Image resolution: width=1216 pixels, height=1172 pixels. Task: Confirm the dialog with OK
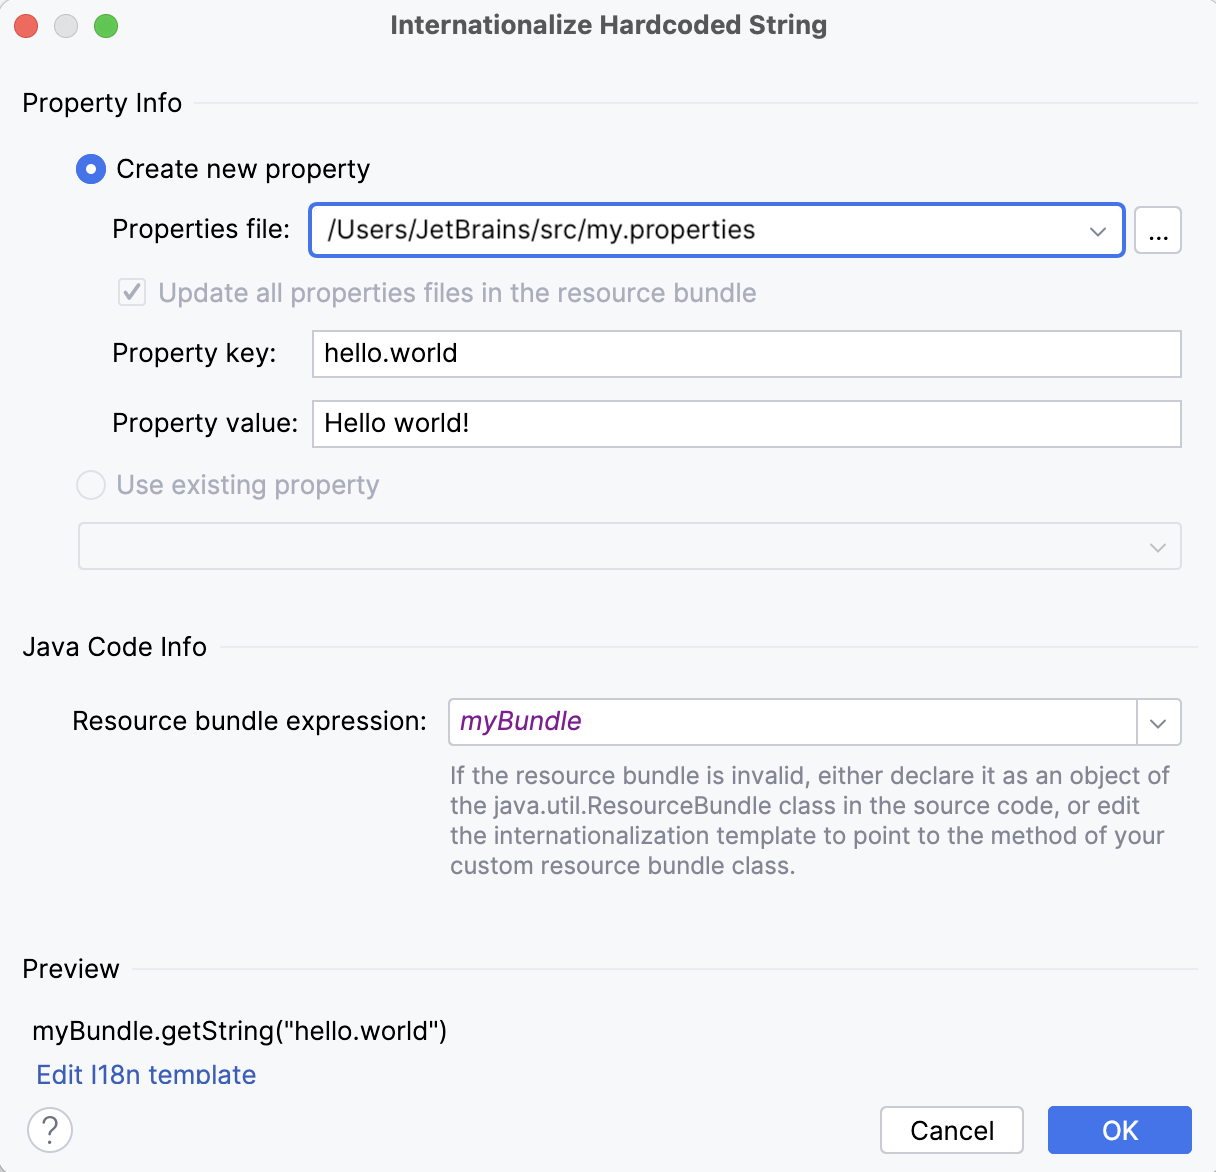tap(1119, 1130)
